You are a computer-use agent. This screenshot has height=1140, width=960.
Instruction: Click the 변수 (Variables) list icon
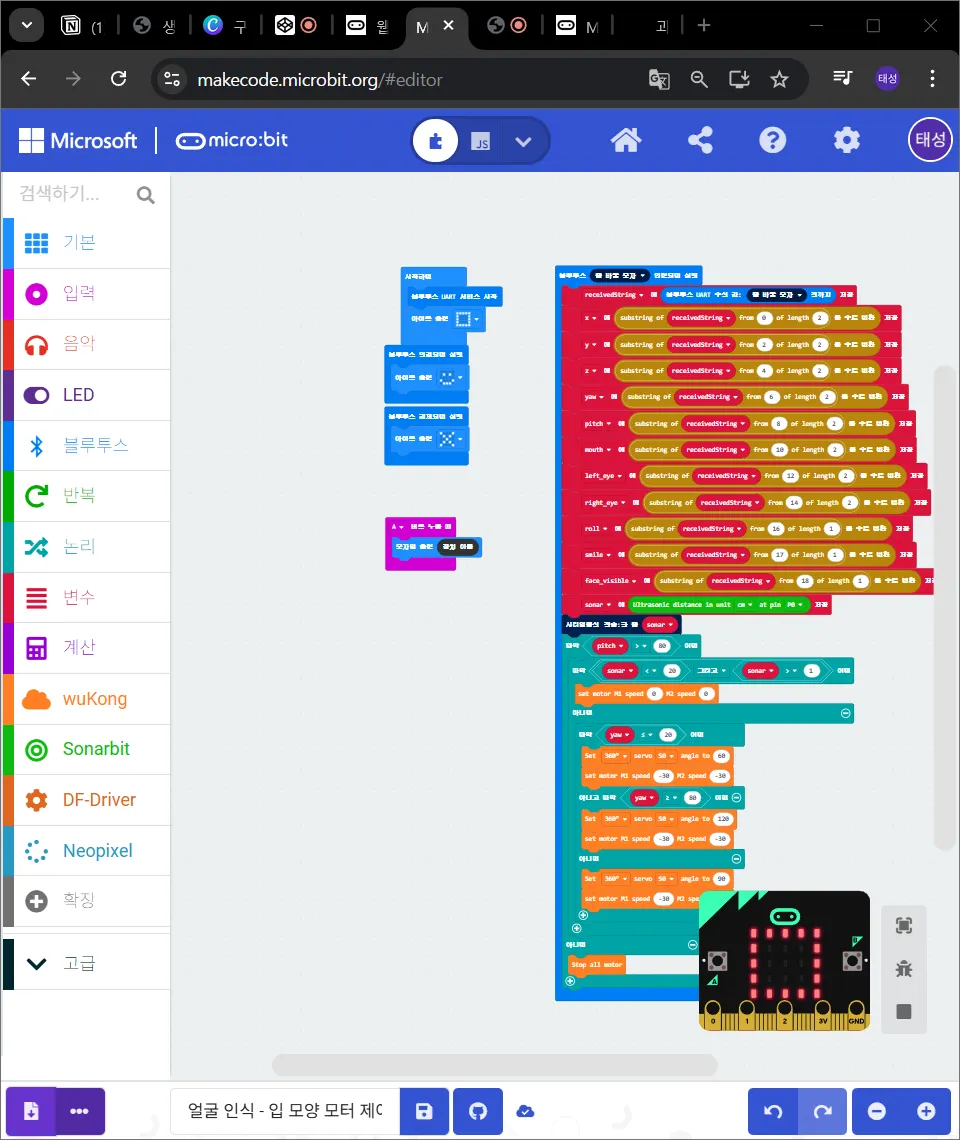36,598
